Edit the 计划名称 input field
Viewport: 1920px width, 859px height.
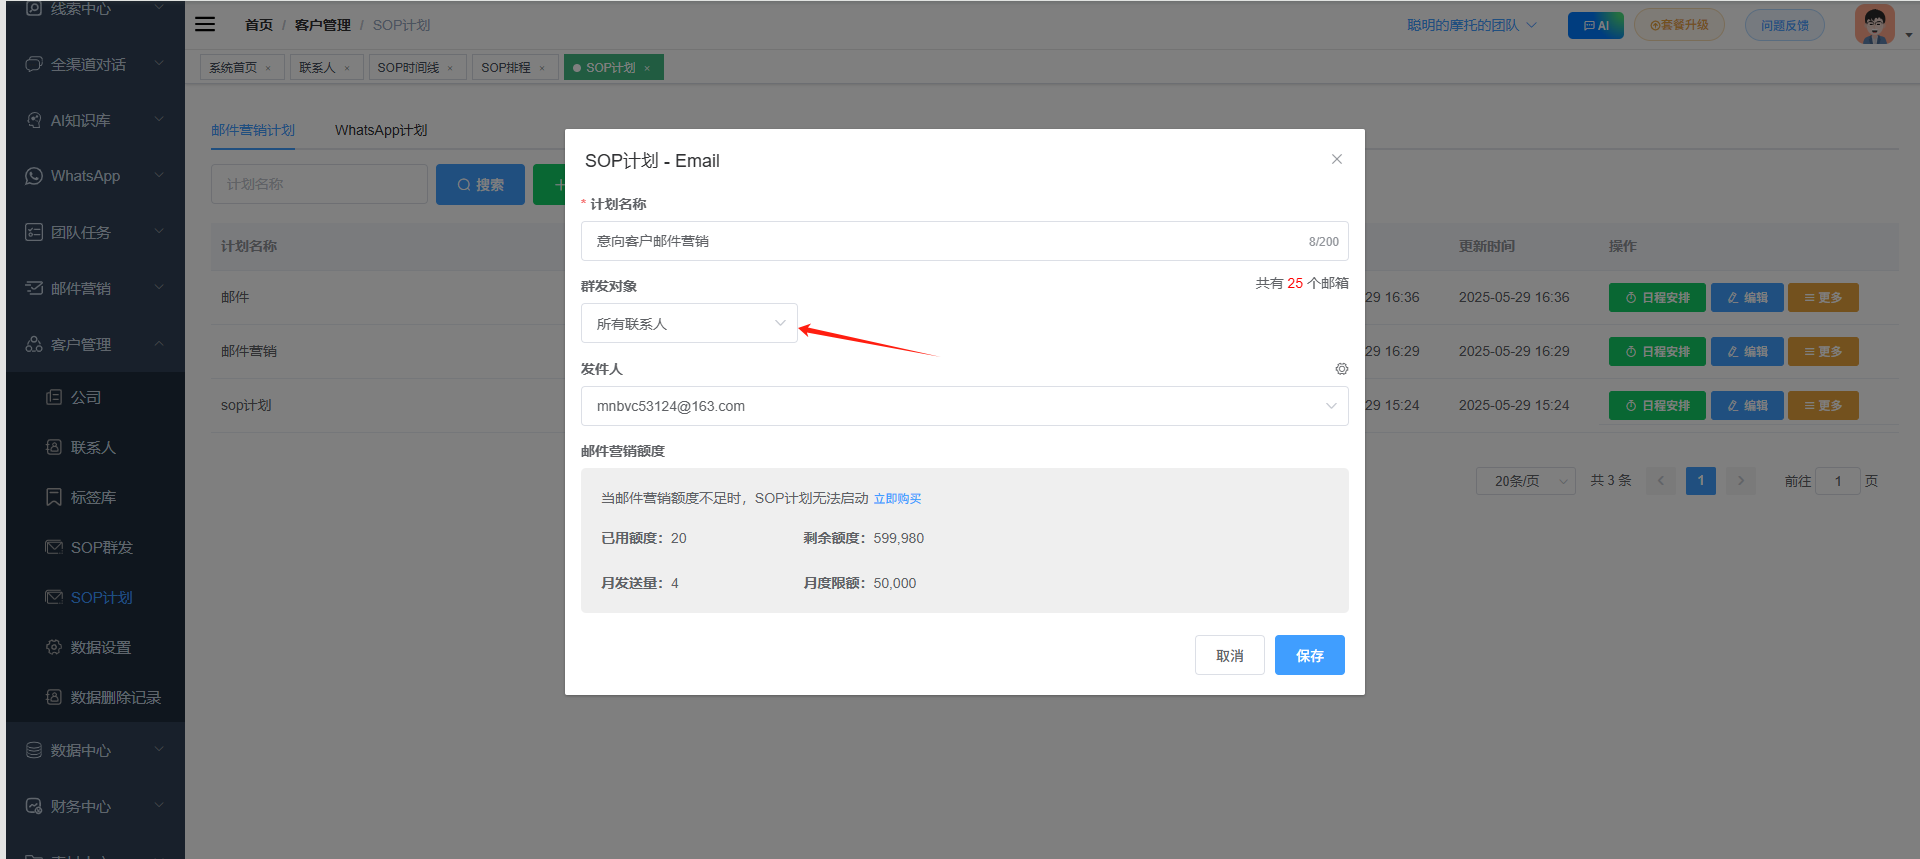click(x=964, y=241)
